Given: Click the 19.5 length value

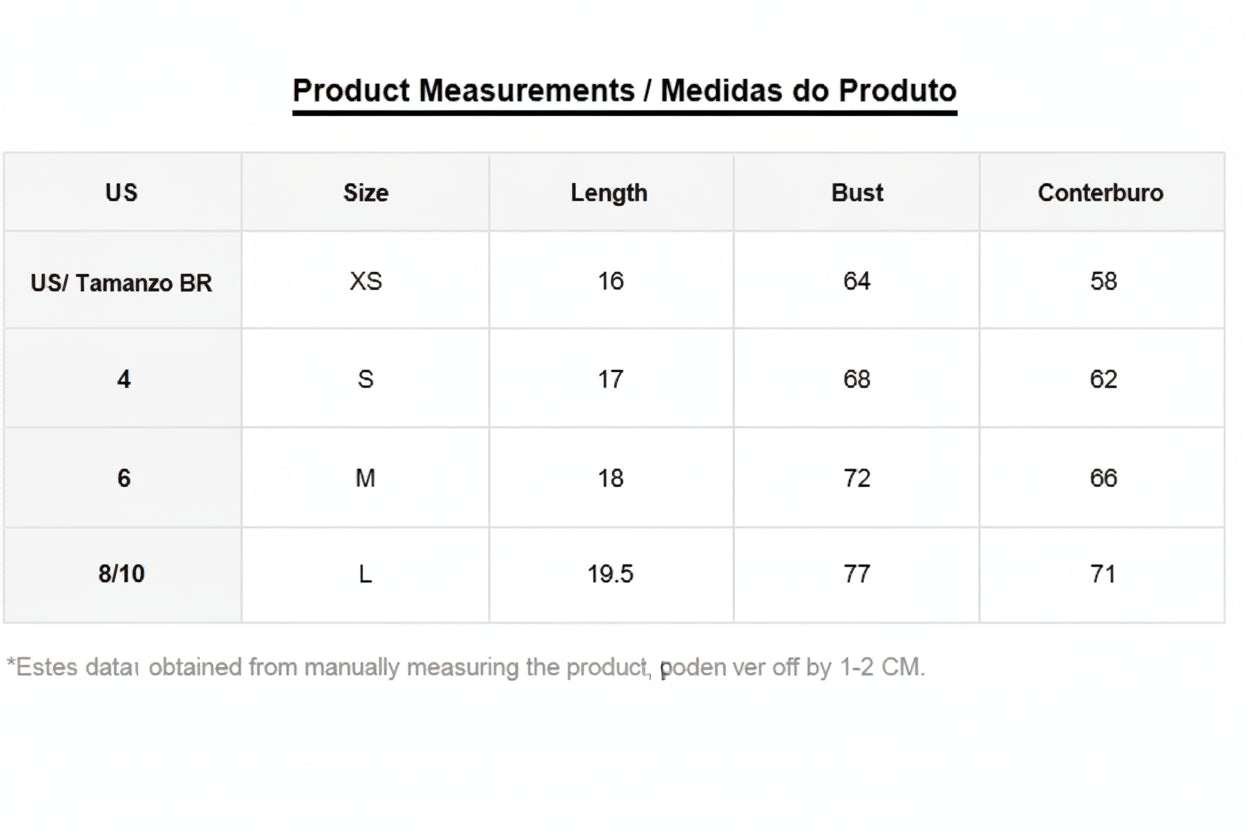Looking at the screenshot, I should [610, 574].
